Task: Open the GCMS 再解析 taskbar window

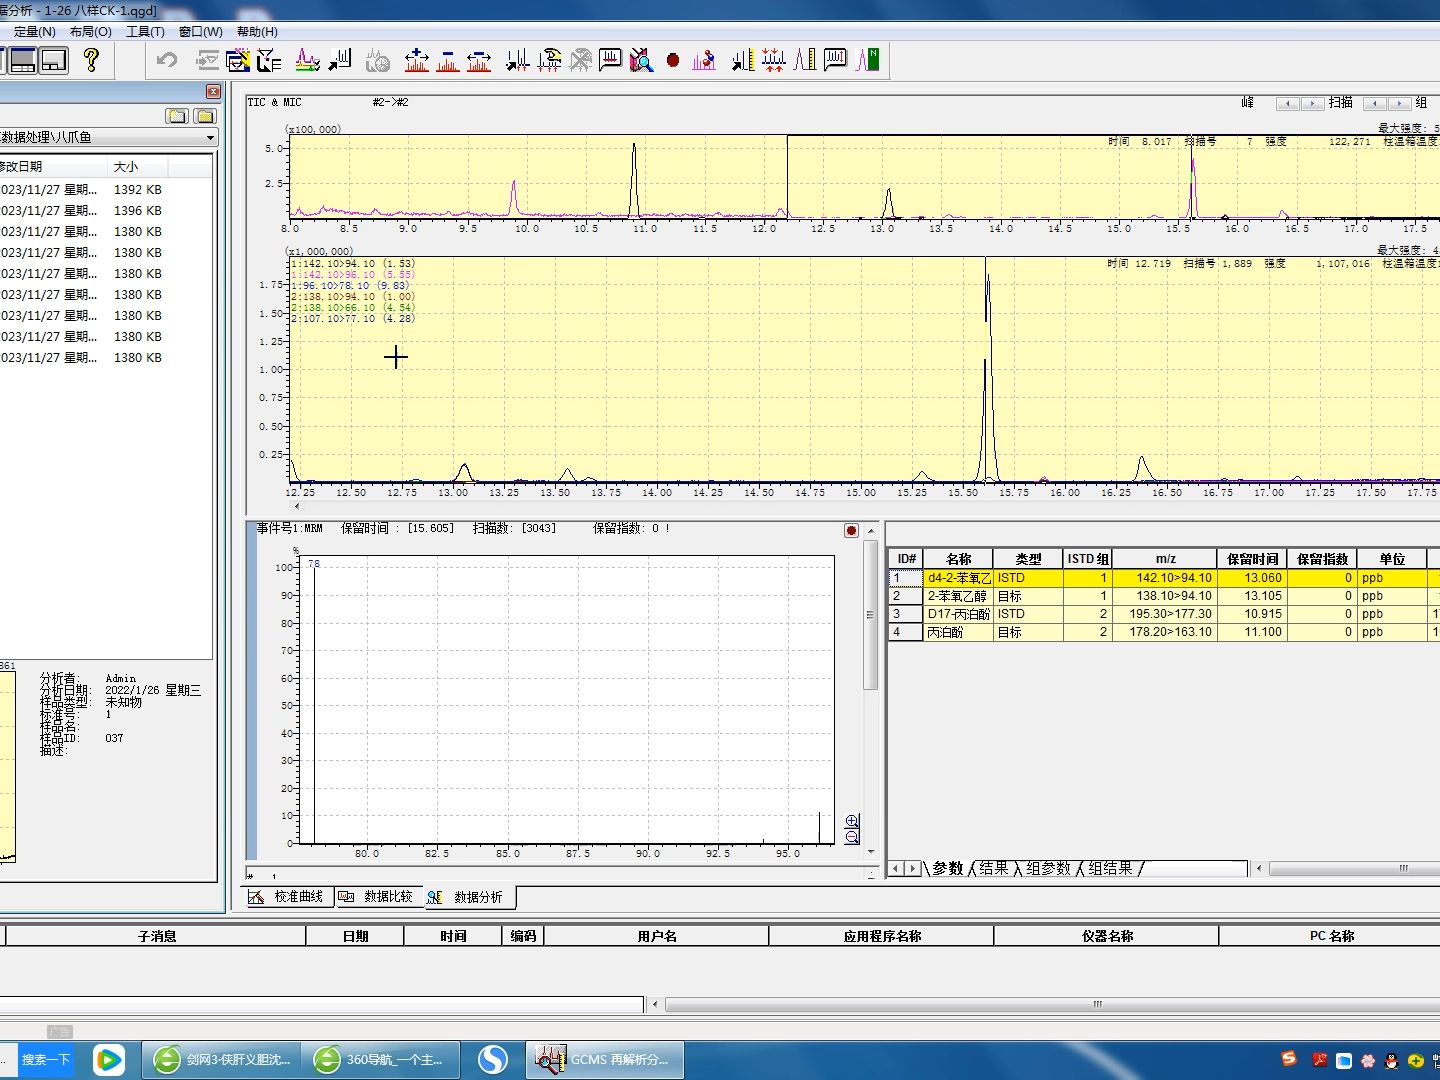Action: [606, 1060]
